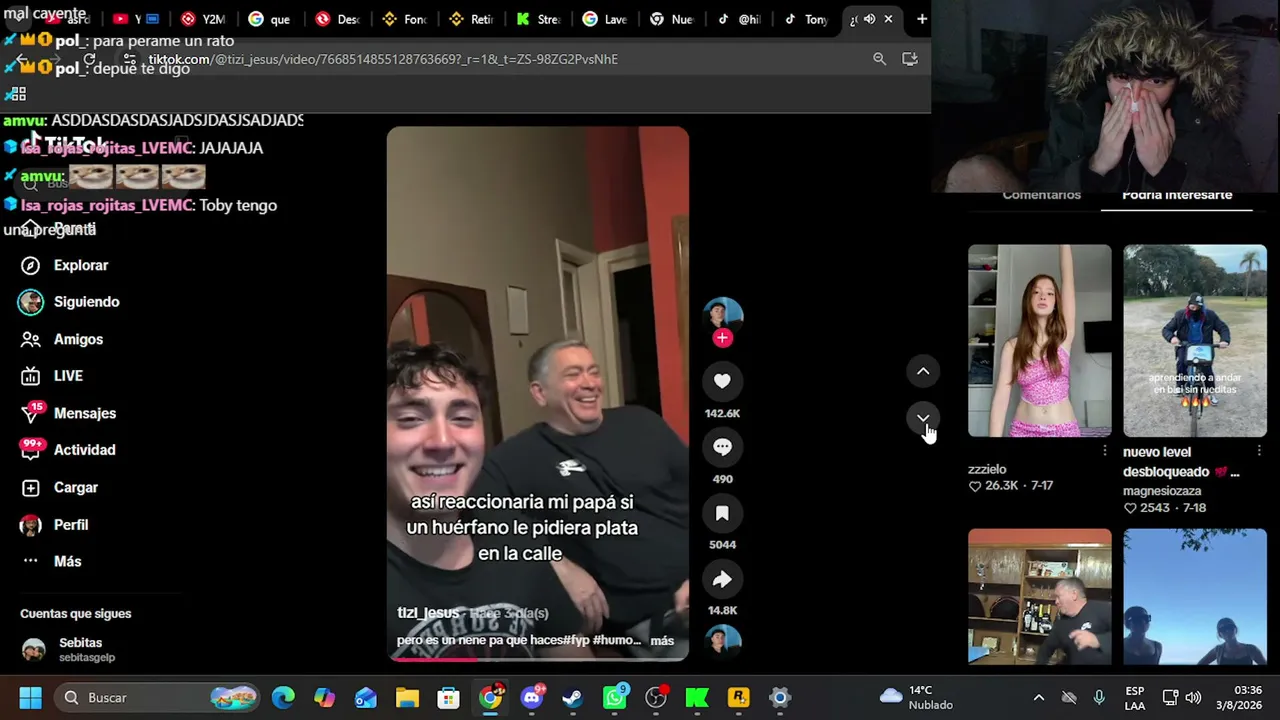The height and width of the screenshot is (720, 1280).
Task: Click the tizi_jesus username on video
Action: [x=428, y=613]
